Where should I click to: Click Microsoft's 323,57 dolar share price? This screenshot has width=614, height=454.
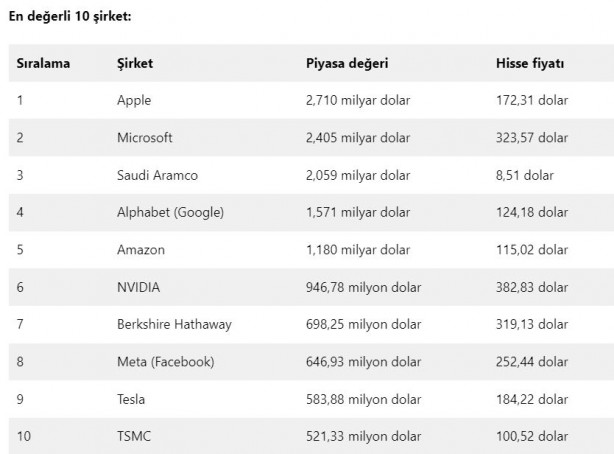point(532,138)
